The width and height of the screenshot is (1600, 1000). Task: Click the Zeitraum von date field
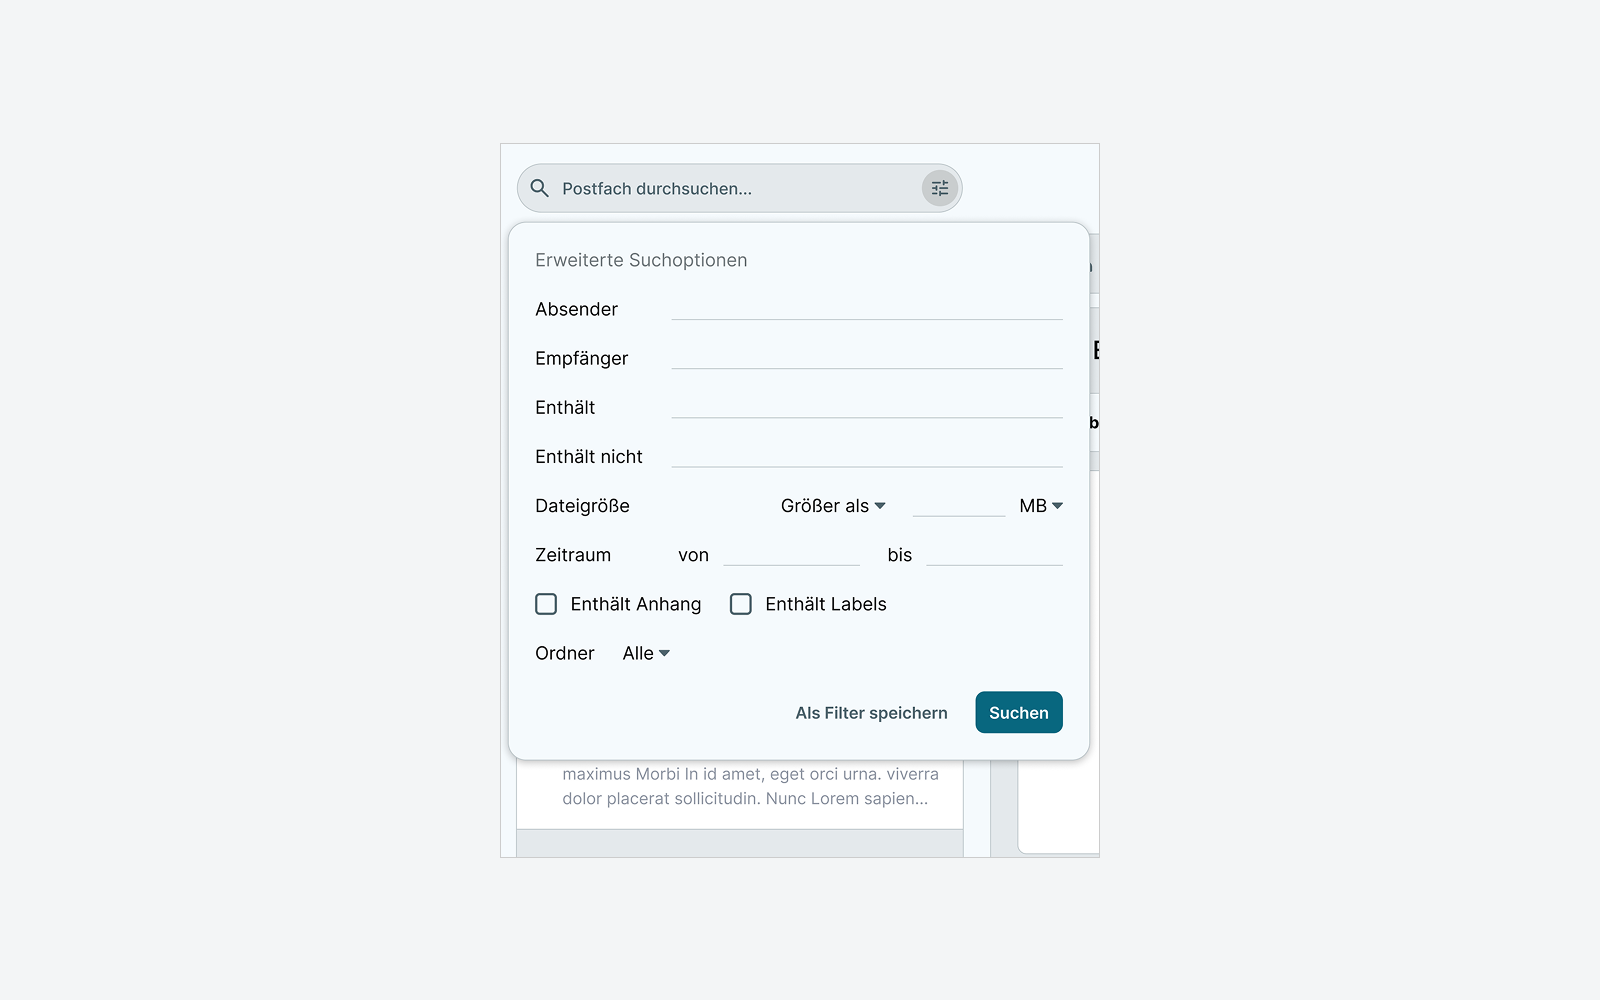[792, 554]
